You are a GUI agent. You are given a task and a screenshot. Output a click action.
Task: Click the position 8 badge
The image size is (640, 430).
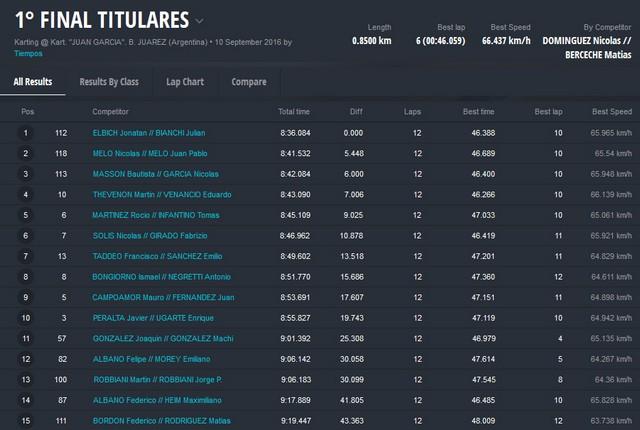pyautogui.click(x=26, y=277)
